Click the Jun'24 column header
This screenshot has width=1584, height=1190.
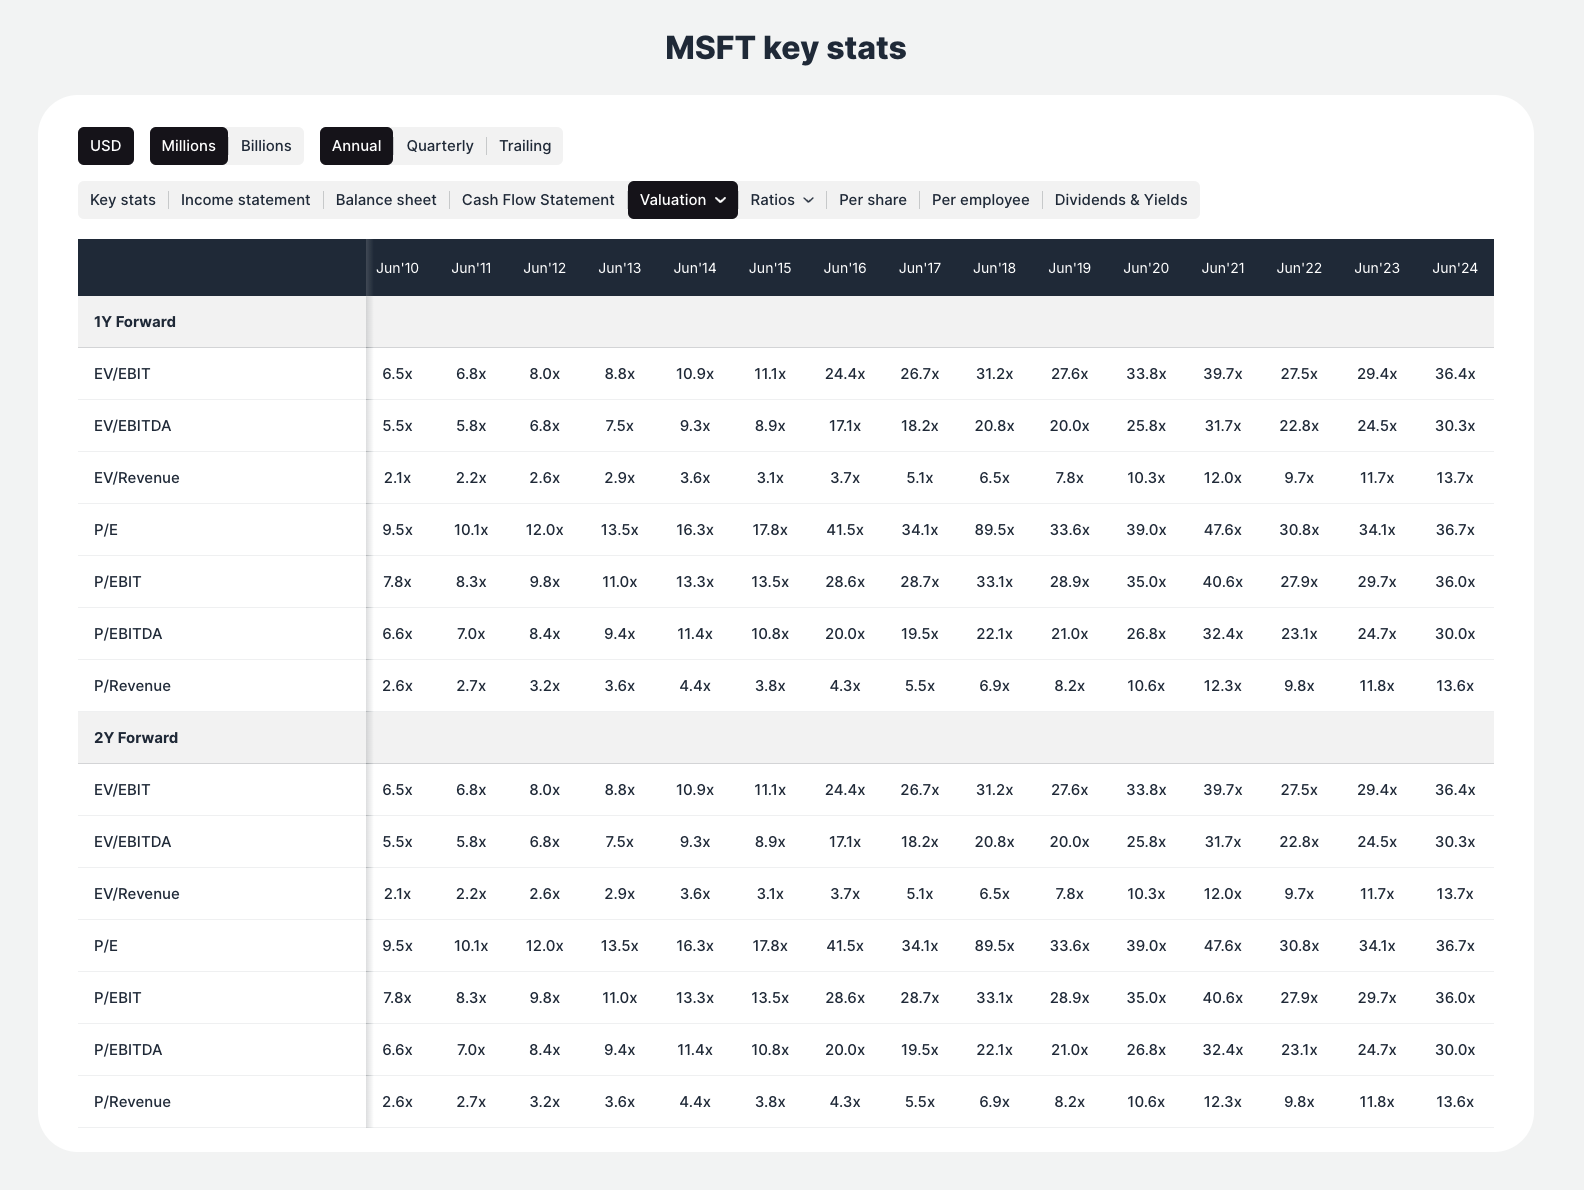tap(1455, 268)
